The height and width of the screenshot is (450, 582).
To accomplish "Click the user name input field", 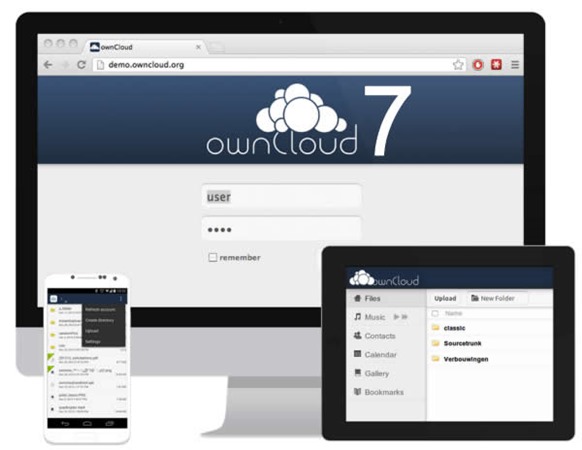I will [x=281, y=196].
